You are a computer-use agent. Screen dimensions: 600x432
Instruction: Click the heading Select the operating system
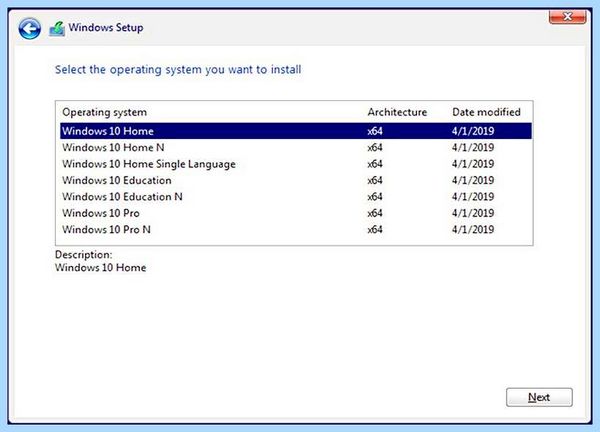pyautogui.click(x=178, y=70)
